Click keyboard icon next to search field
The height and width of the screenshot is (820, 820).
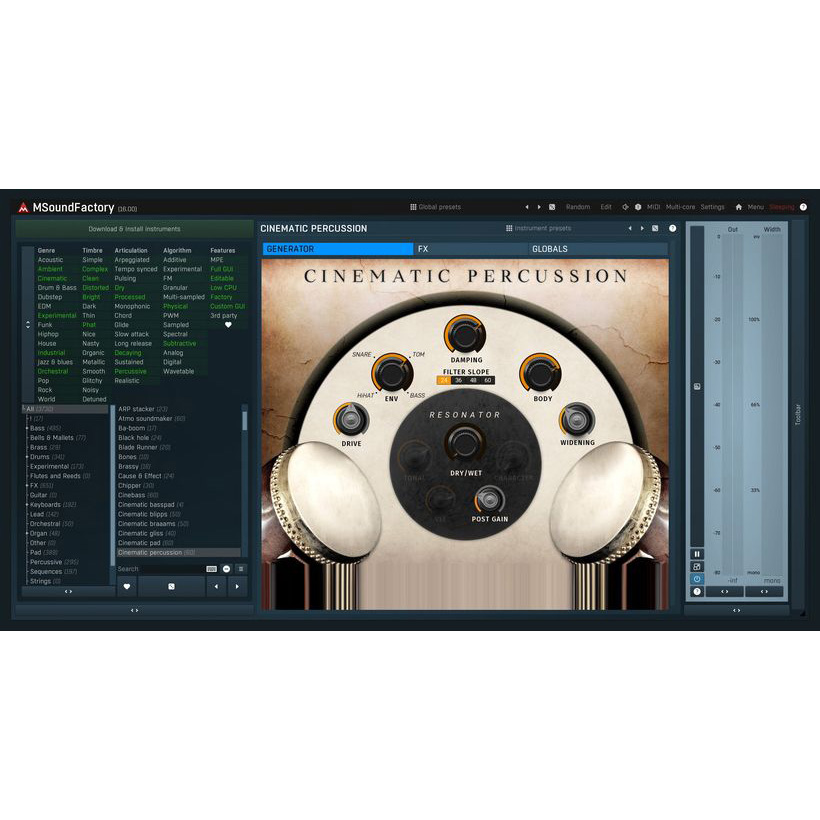[211, 569]
